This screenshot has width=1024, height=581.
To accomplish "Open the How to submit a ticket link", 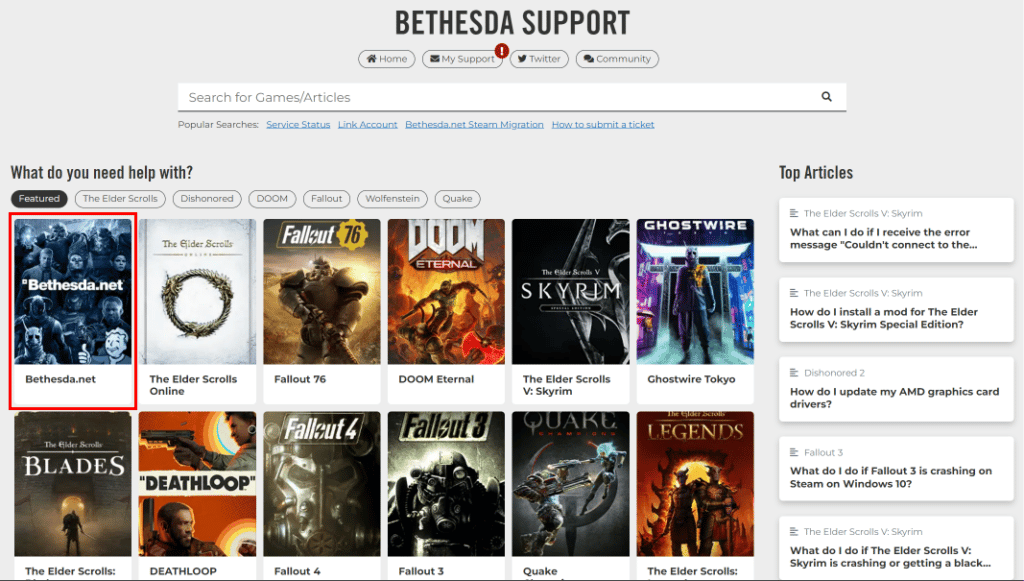I will [x=603, y=124].
